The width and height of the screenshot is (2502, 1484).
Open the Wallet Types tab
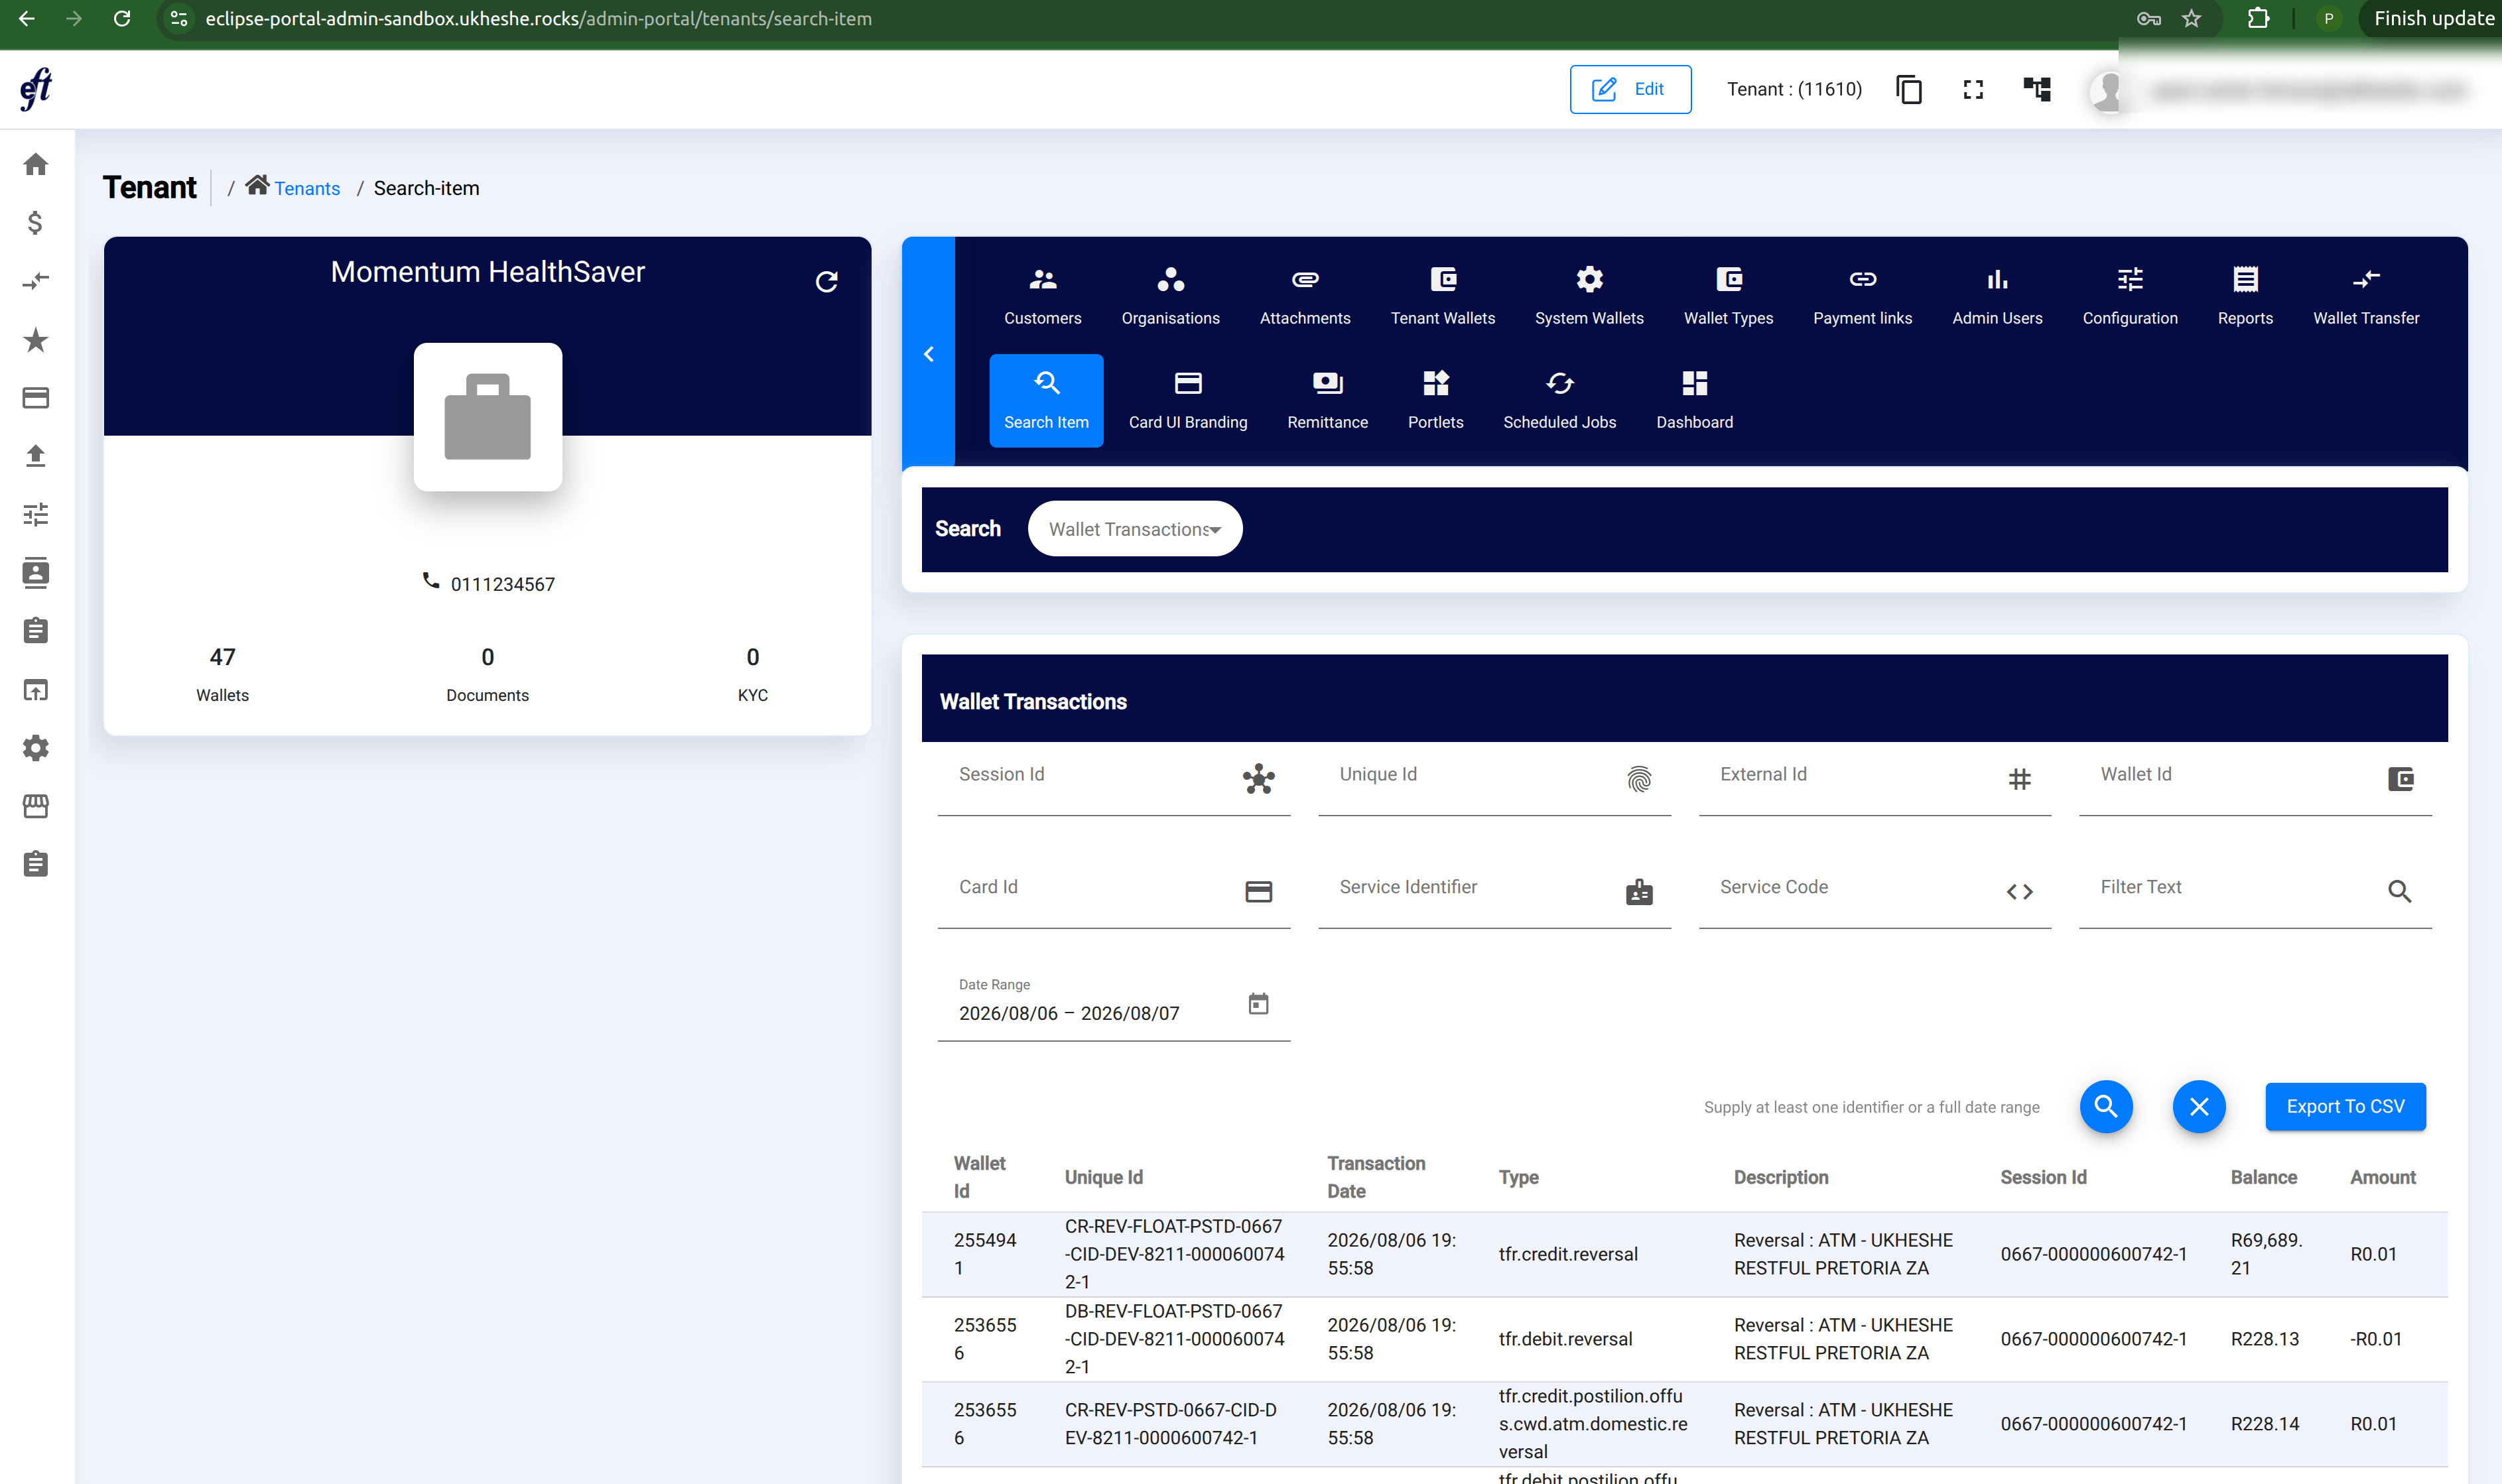click(1729, 296)
